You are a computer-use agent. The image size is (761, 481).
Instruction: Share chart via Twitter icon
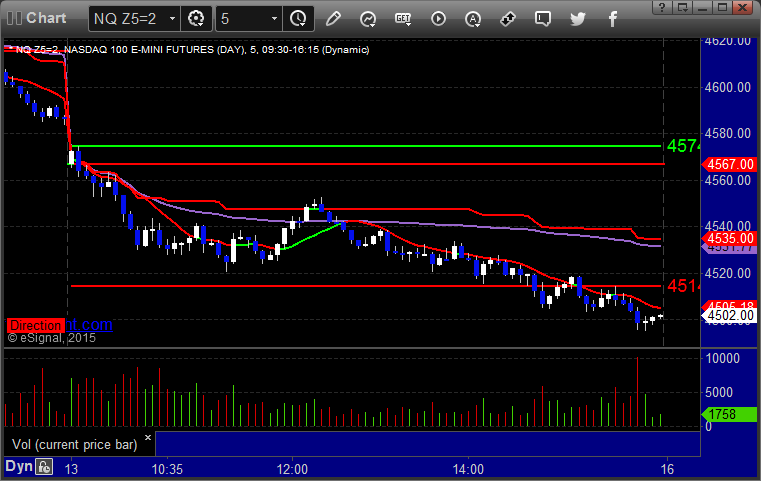(x=578, y=19)
